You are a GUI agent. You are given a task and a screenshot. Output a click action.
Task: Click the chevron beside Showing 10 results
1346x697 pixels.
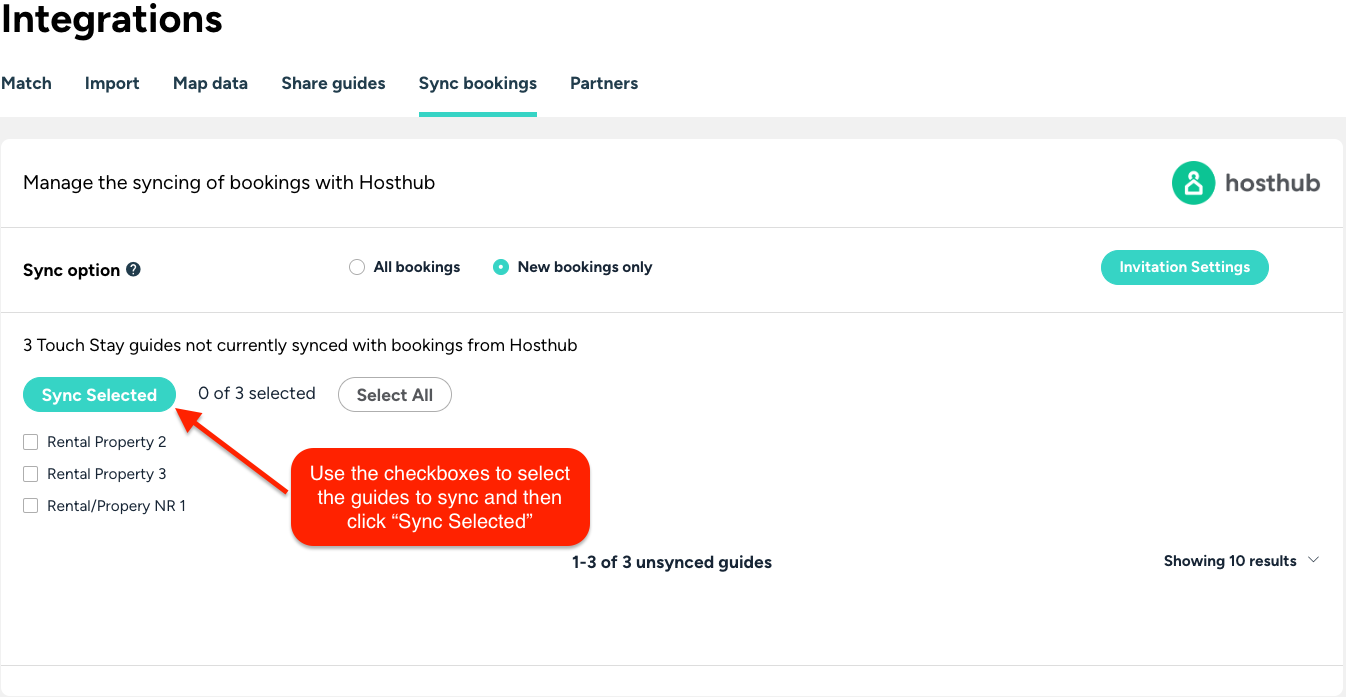click(x=1314, y=561)
